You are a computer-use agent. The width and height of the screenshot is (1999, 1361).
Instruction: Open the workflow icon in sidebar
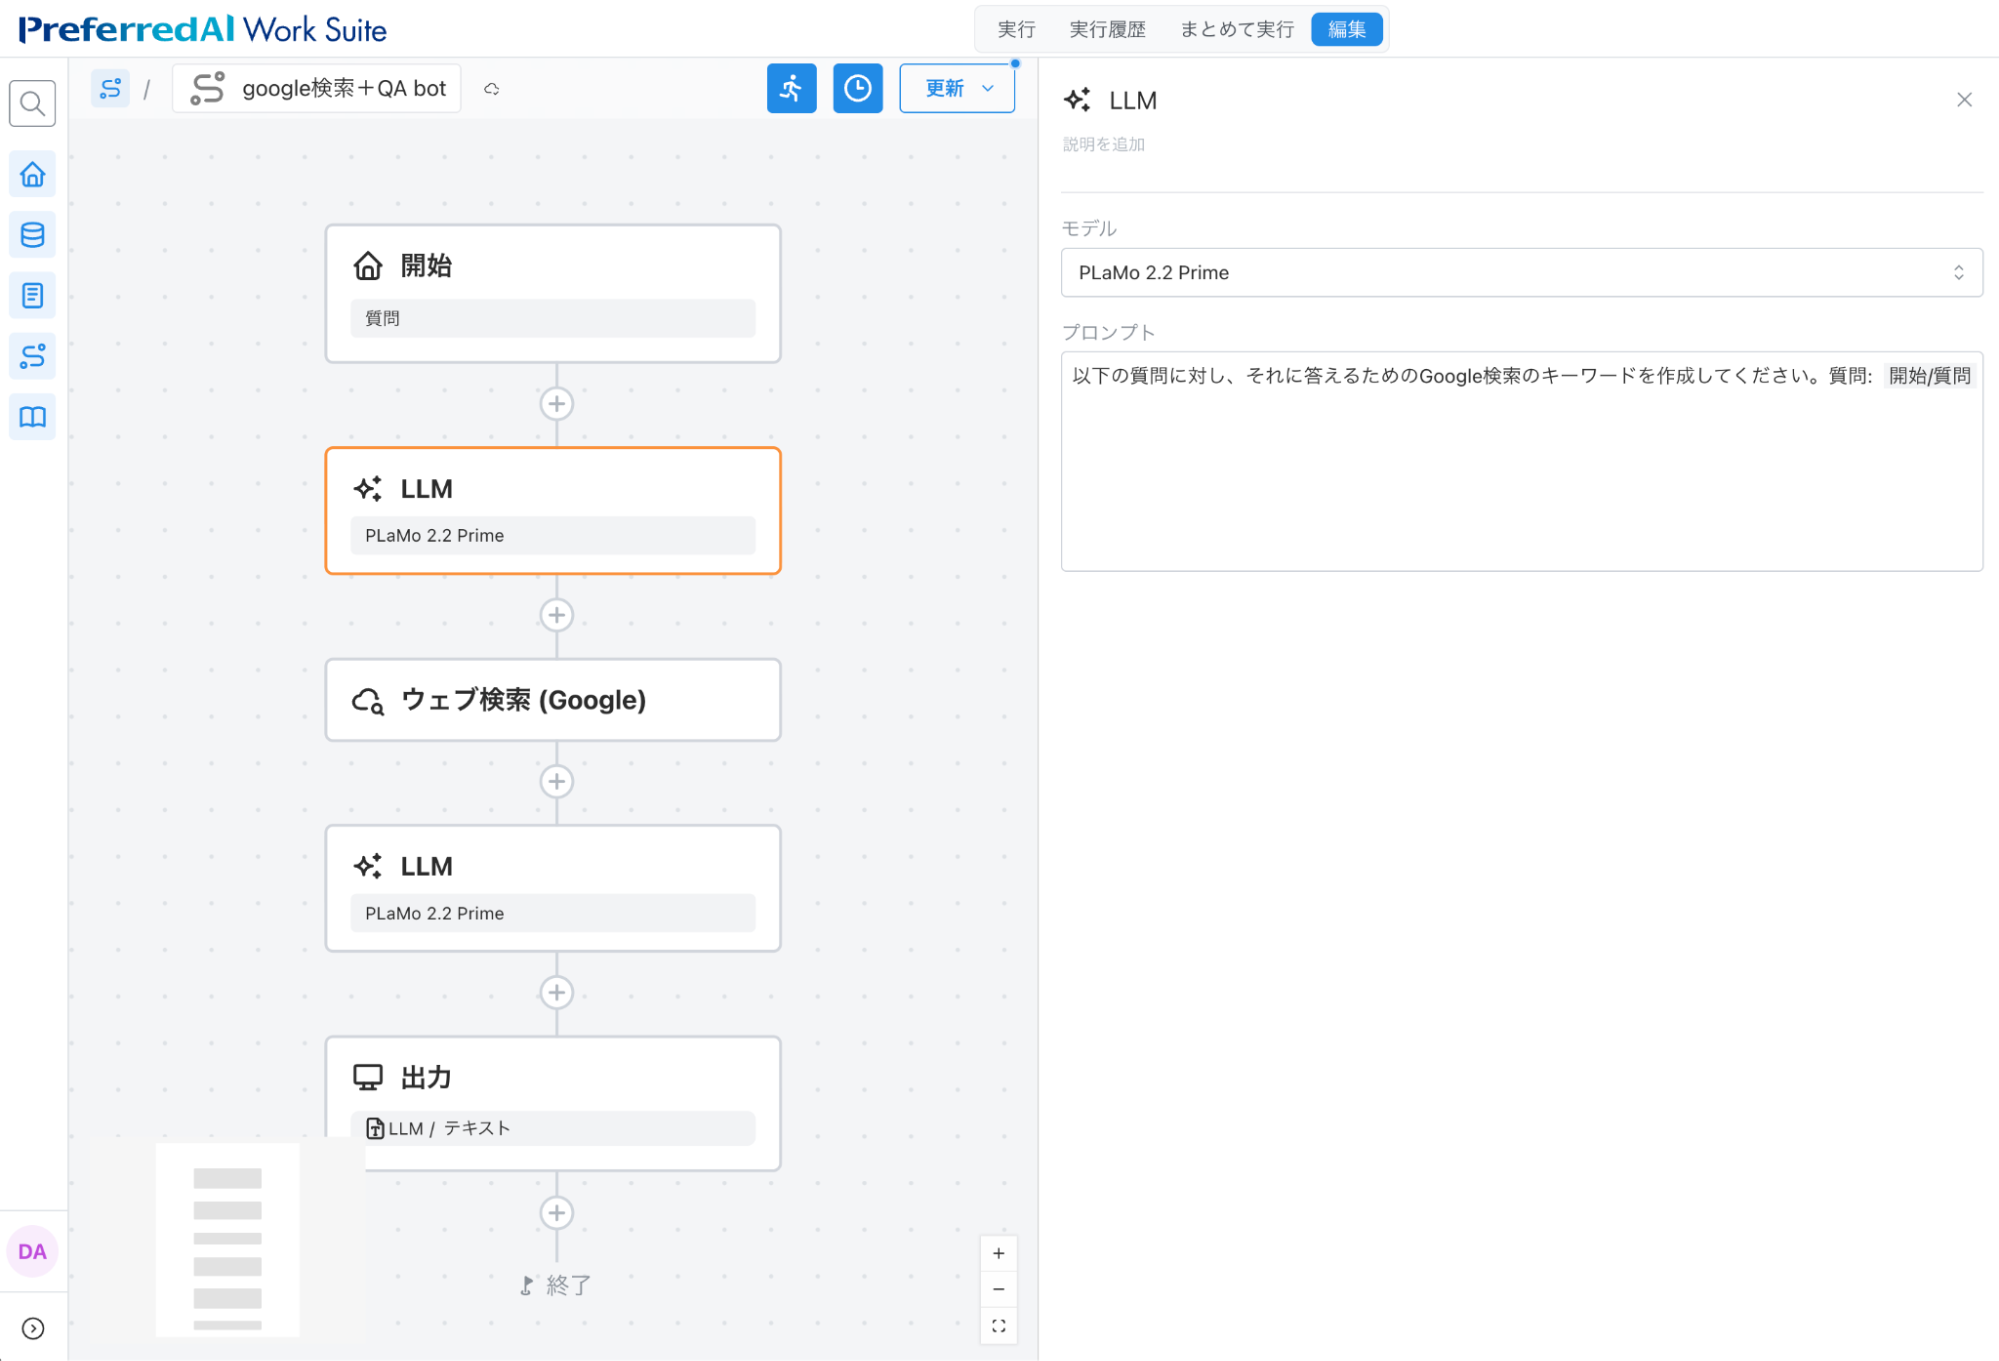(x=32, y=356)
